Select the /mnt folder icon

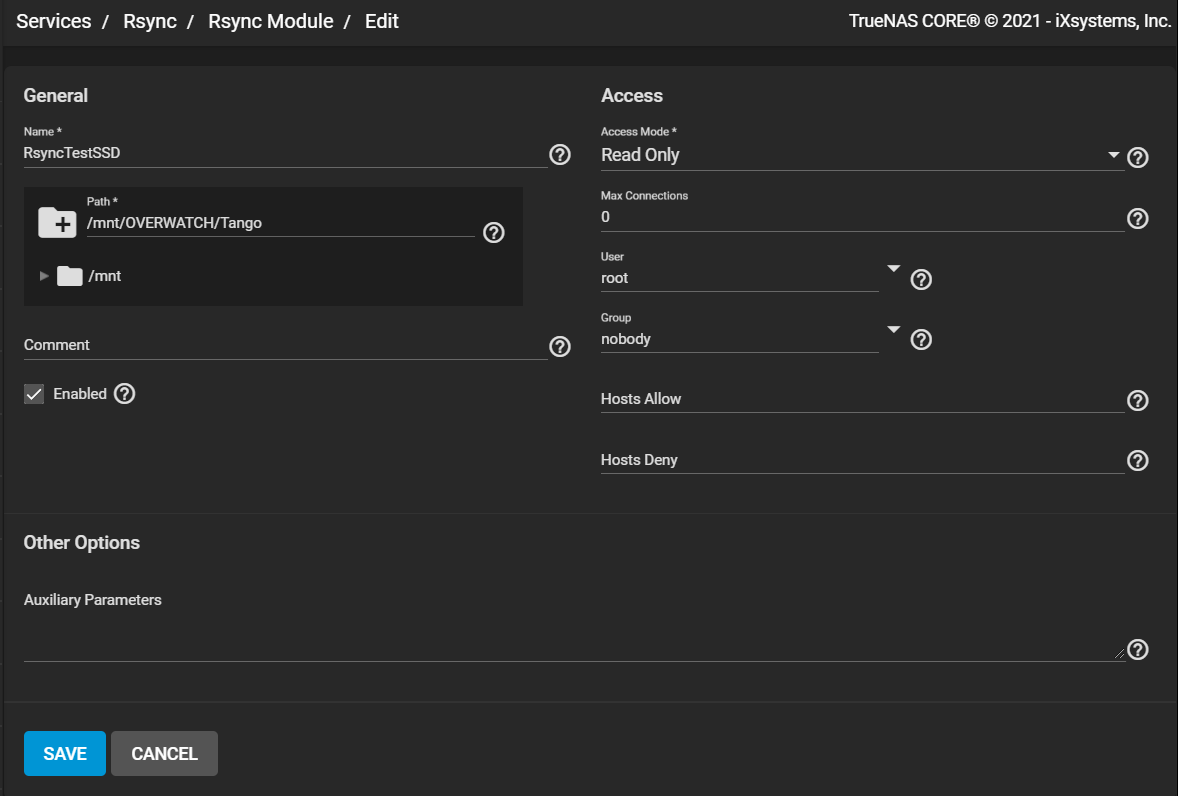tap(70, 276)
